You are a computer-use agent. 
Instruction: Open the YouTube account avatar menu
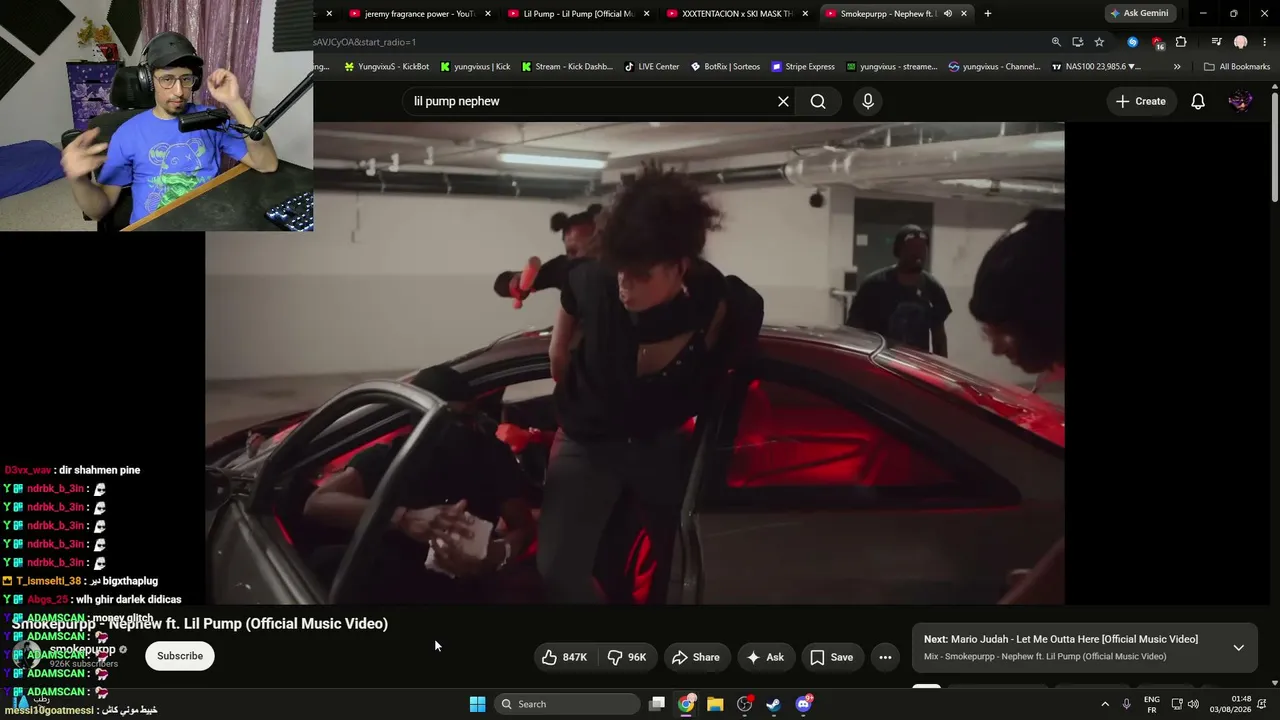[x=1240, y=101]
